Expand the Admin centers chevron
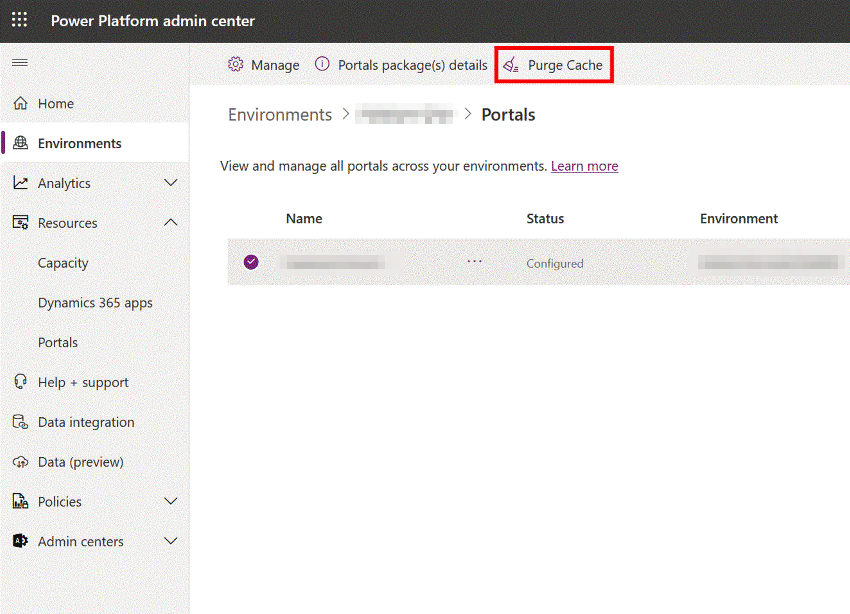Image resolution: width=850 pixels, height=614 pixels. [x=171, y=541]
